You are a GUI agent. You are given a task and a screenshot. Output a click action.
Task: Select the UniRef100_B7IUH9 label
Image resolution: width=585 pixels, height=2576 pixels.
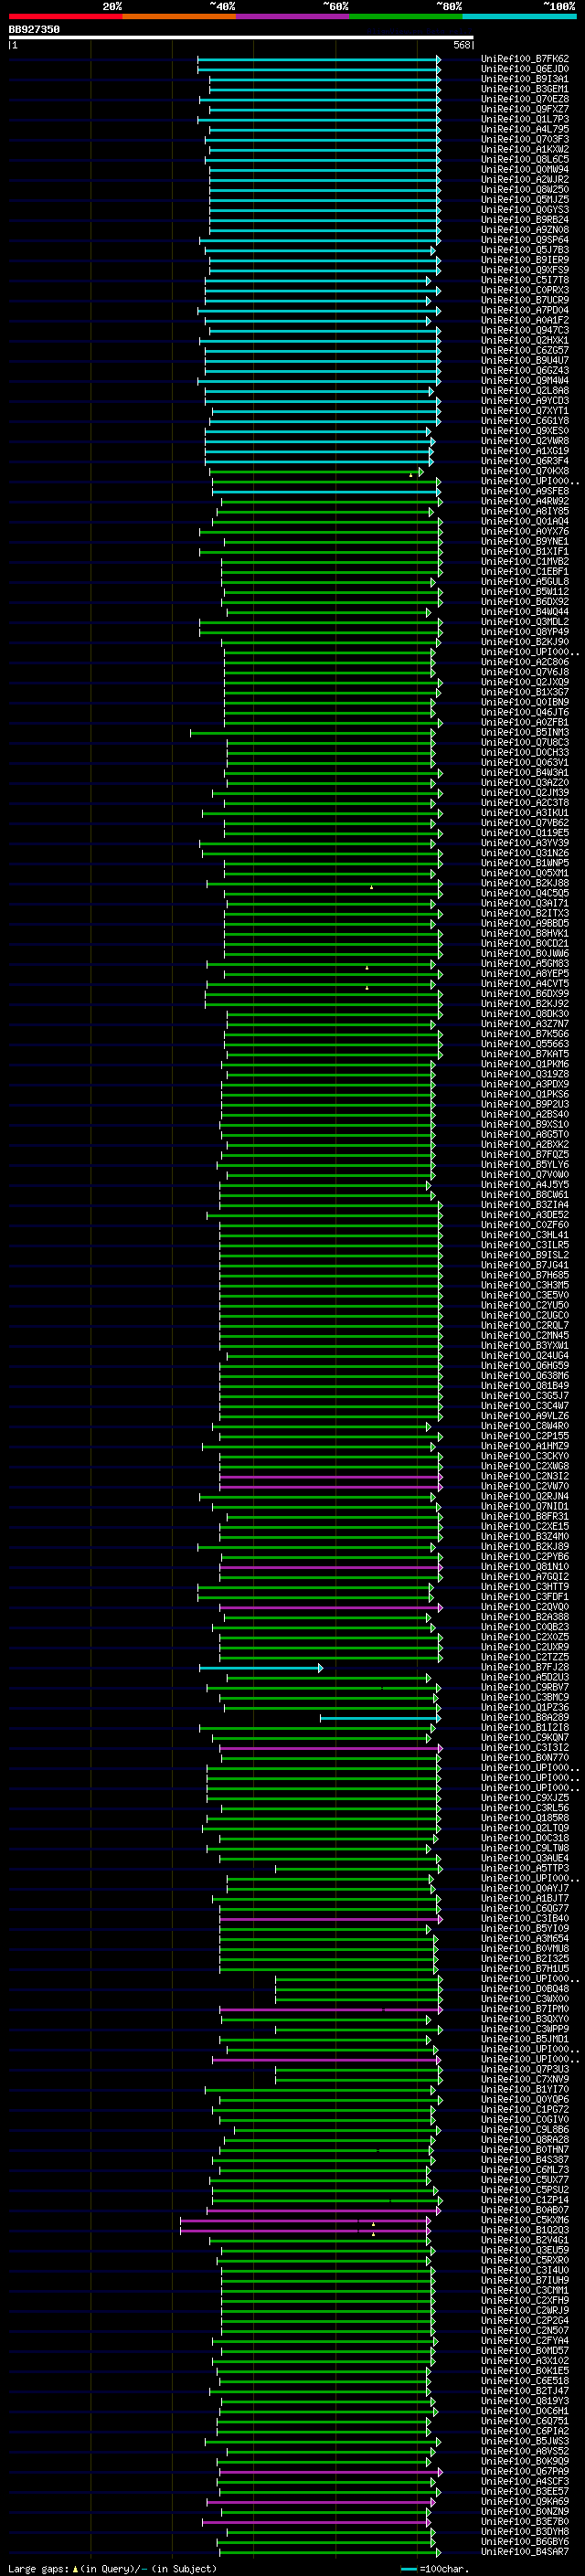click(x=525, y=2281)
